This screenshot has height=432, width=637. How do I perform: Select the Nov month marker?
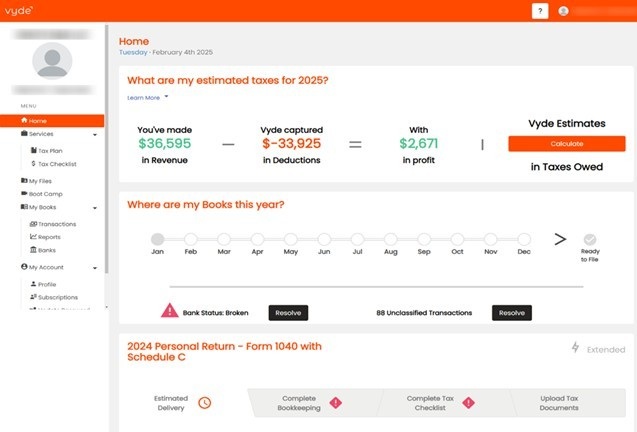491,239
